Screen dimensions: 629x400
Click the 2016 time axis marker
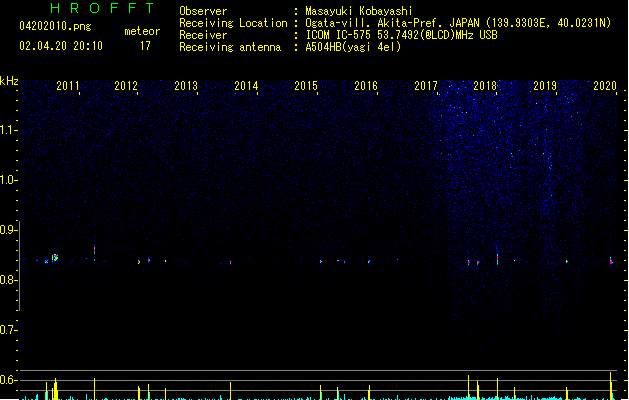point(366,85)
